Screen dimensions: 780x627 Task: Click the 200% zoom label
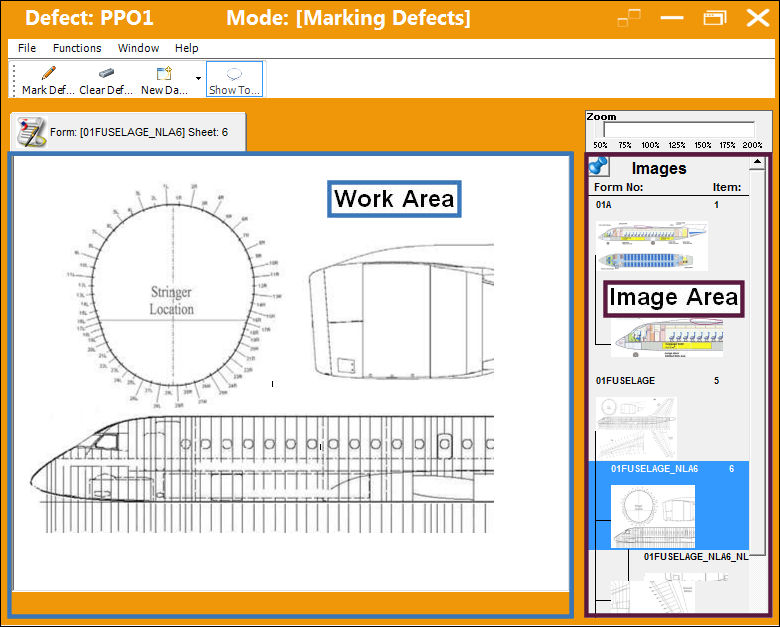click(x=752, y=145)
